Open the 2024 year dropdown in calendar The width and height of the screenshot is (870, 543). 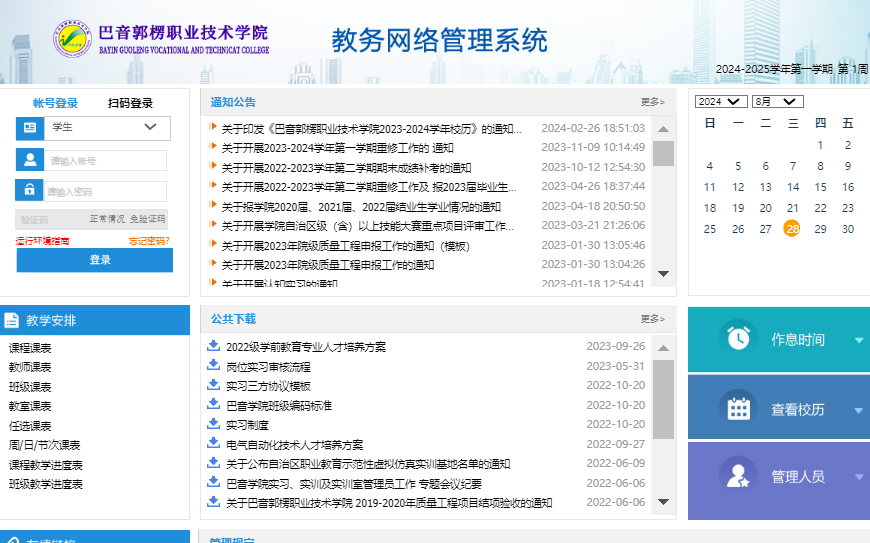[721, 102]
